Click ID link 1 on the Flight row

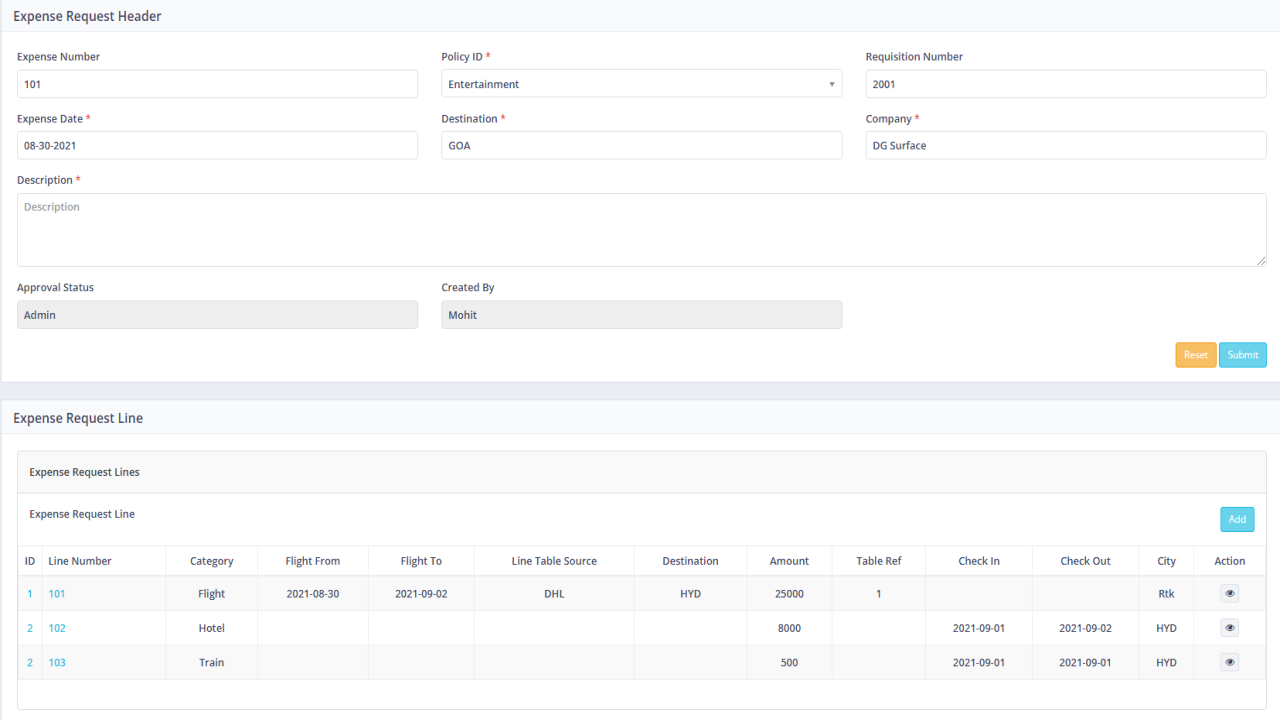click(29, 592)
